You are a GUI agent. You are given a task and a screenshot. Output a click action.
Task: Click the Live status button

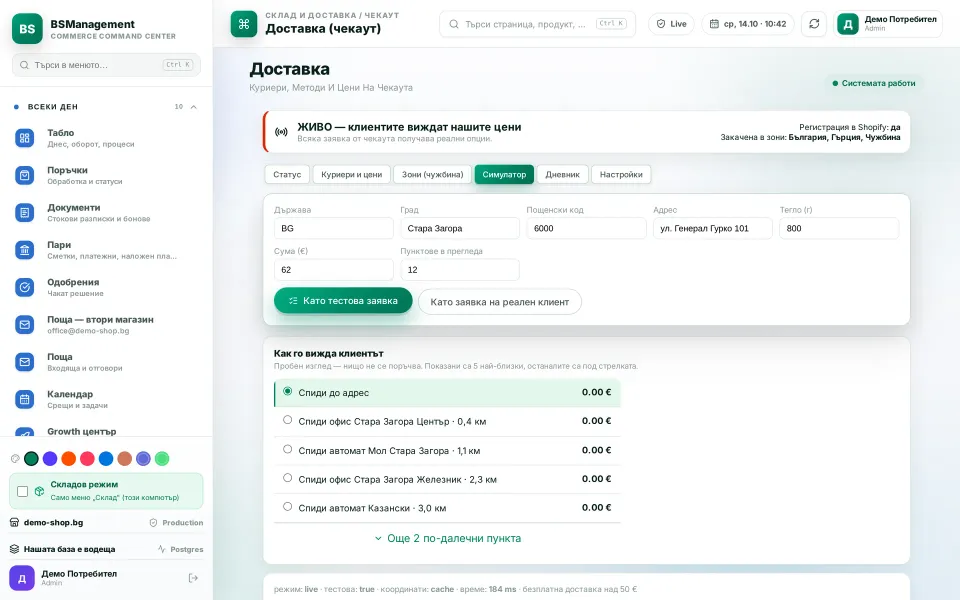pyautogui.click(x=671, y=24)
